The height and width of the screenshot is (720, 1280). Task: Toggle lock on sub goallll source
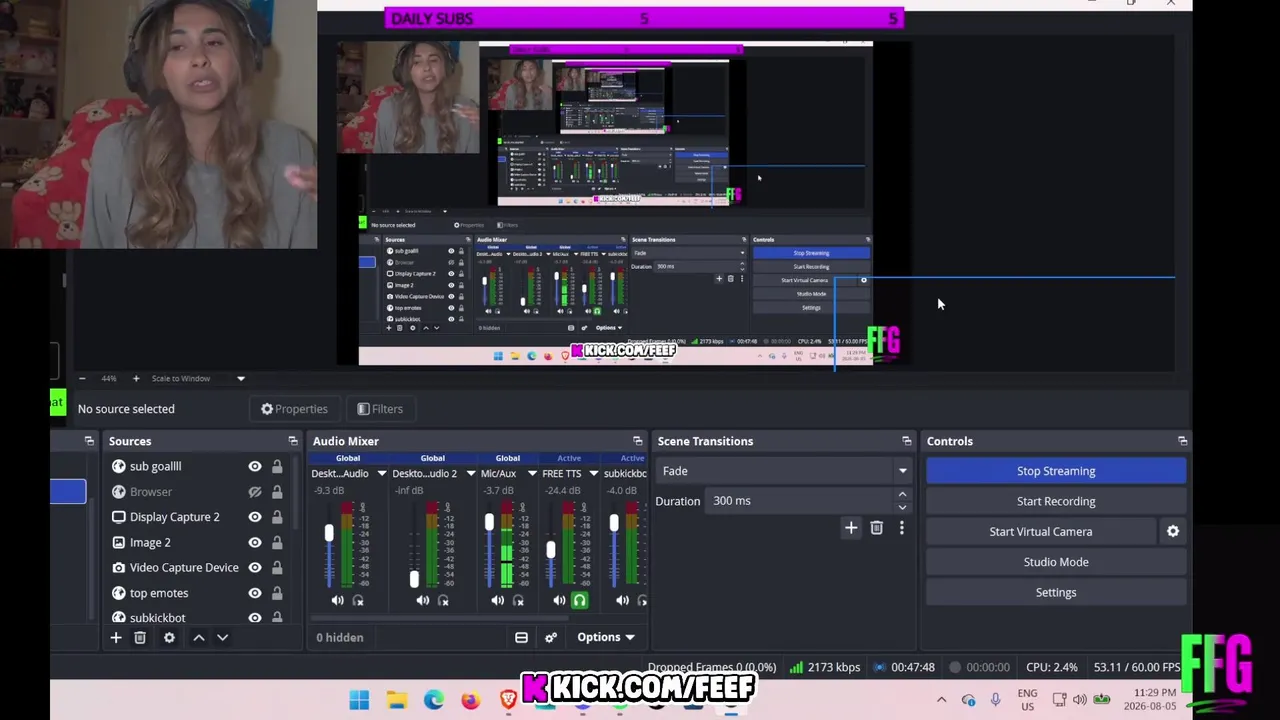coord(277,466)
